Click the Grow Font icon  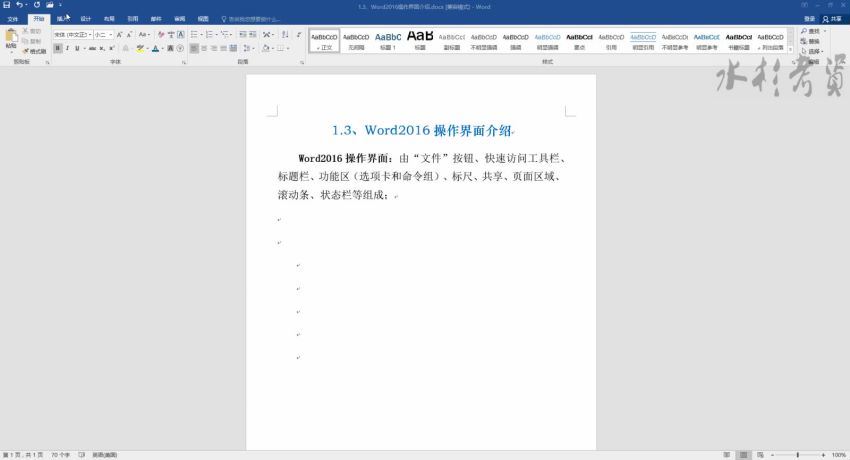coord(120,35)
